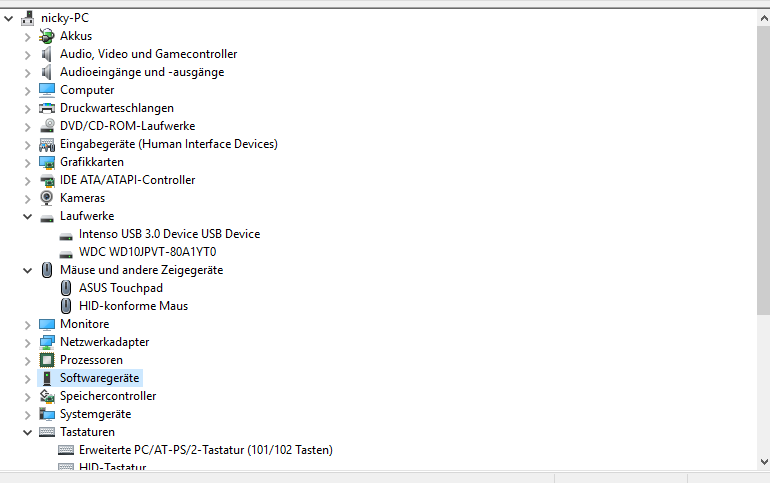Select the DVD/CD-ROM-Laufwerke disc icon
The image size is (770, 483).
47,126
